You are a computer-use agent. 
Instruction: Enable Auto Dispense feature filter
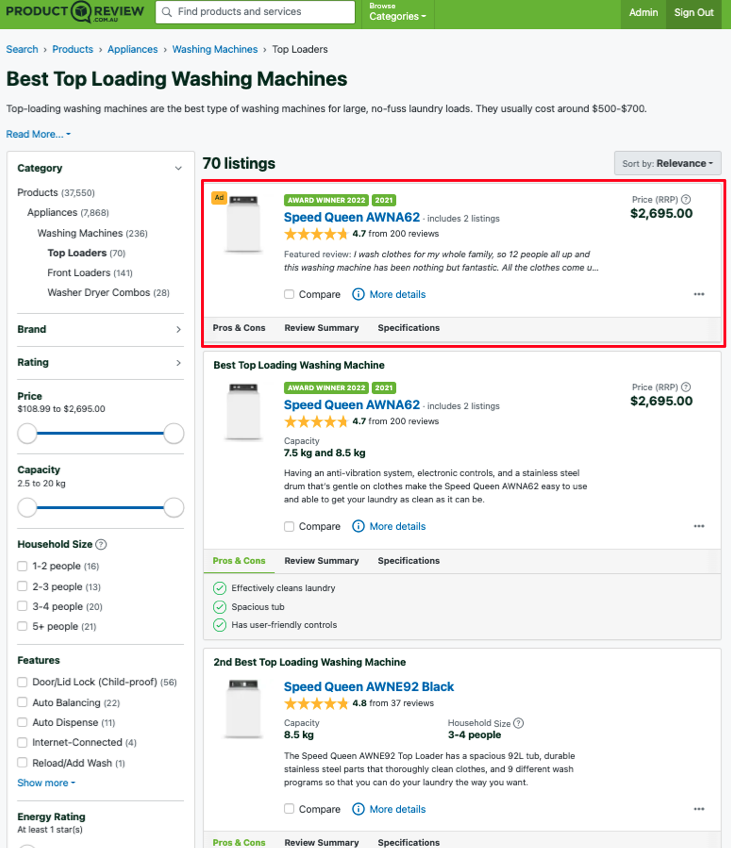pyautogui.click(x=22, y=722)
